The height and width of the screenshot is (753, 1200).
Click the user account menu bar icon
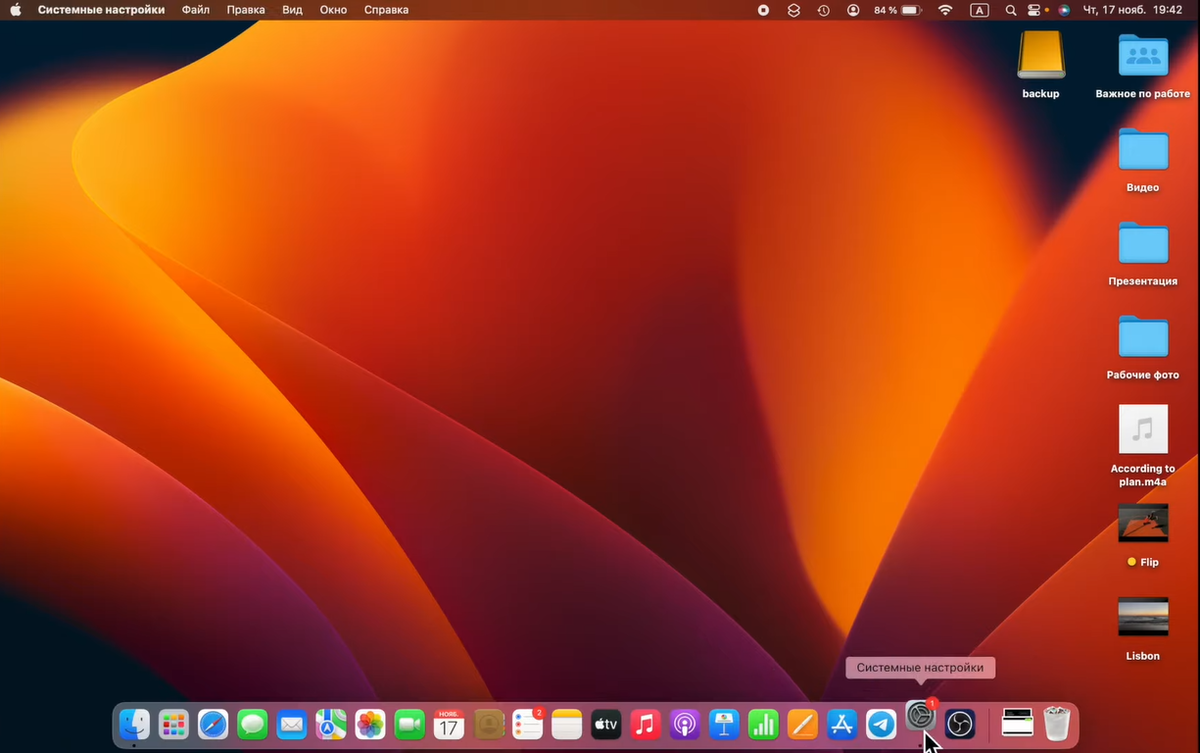(853, 10)
